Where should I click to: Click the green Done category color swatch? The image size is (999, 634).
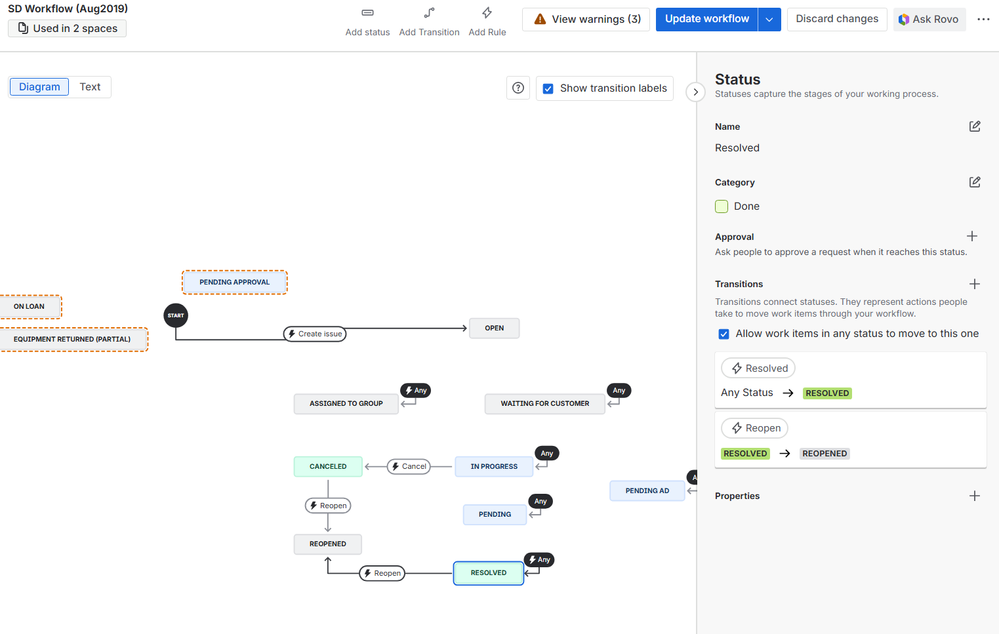point(723,206)
